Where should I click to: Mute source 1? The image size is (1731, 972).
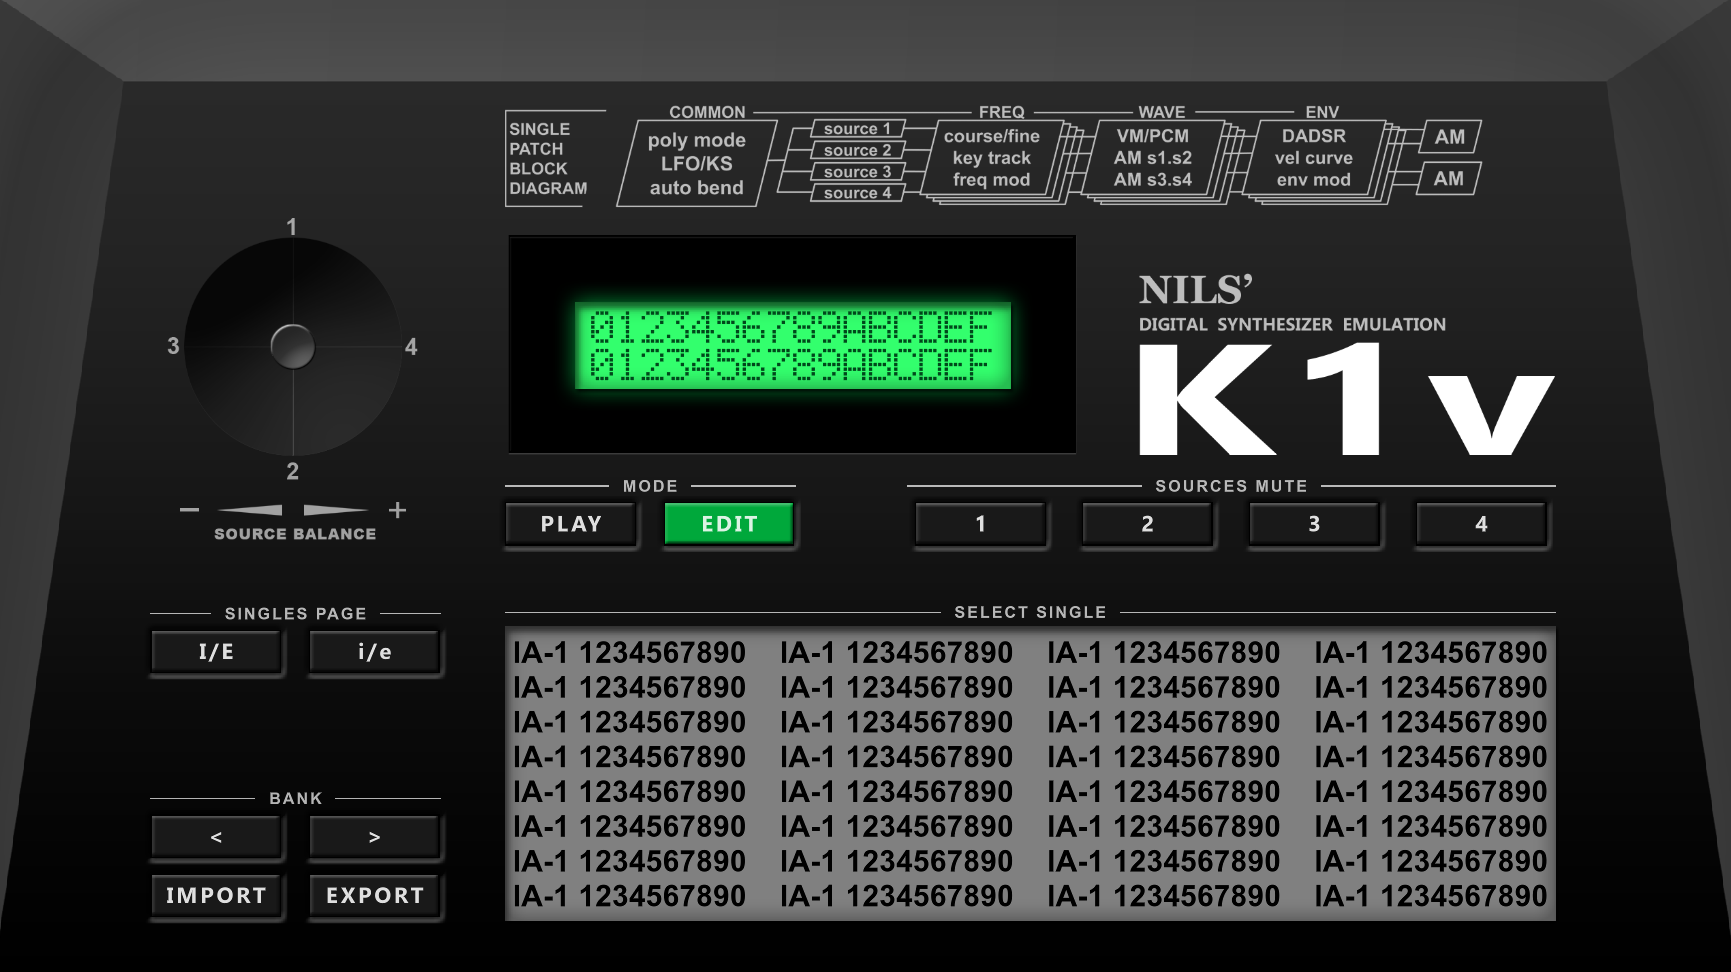pos(980,523)
